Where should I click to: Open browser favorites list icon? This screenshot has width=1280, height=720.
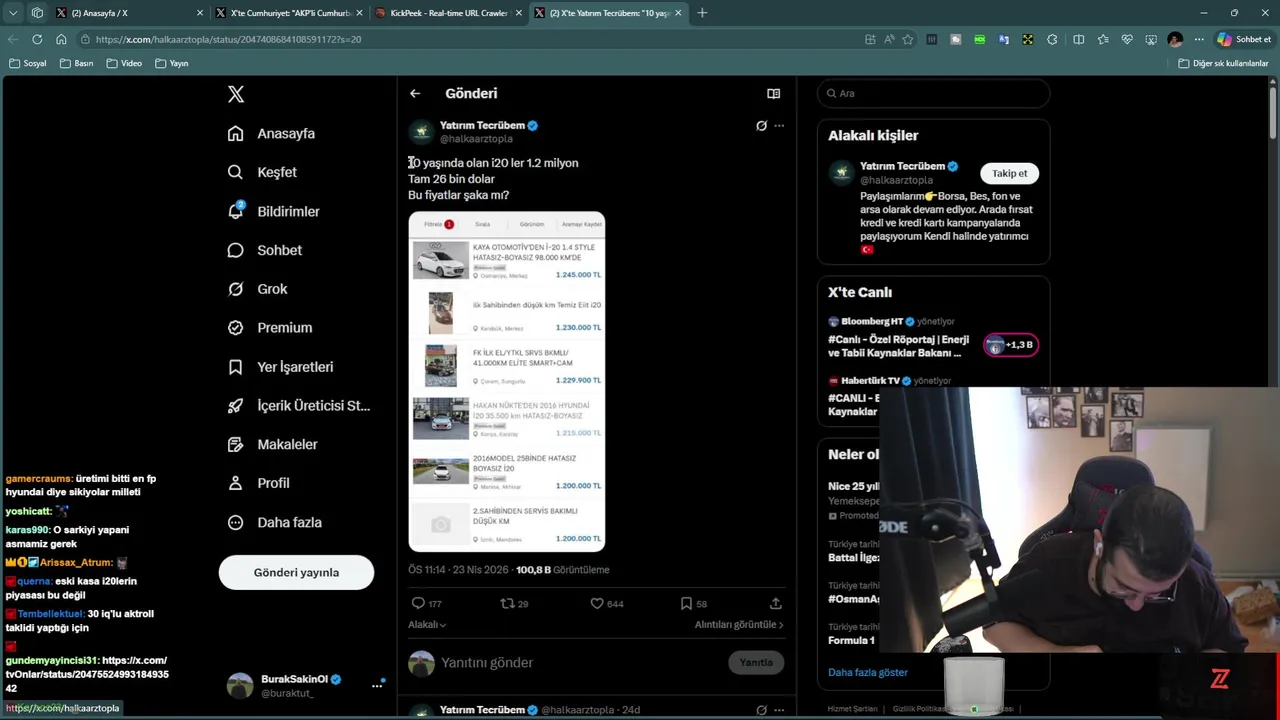(x=1103, y=39)
